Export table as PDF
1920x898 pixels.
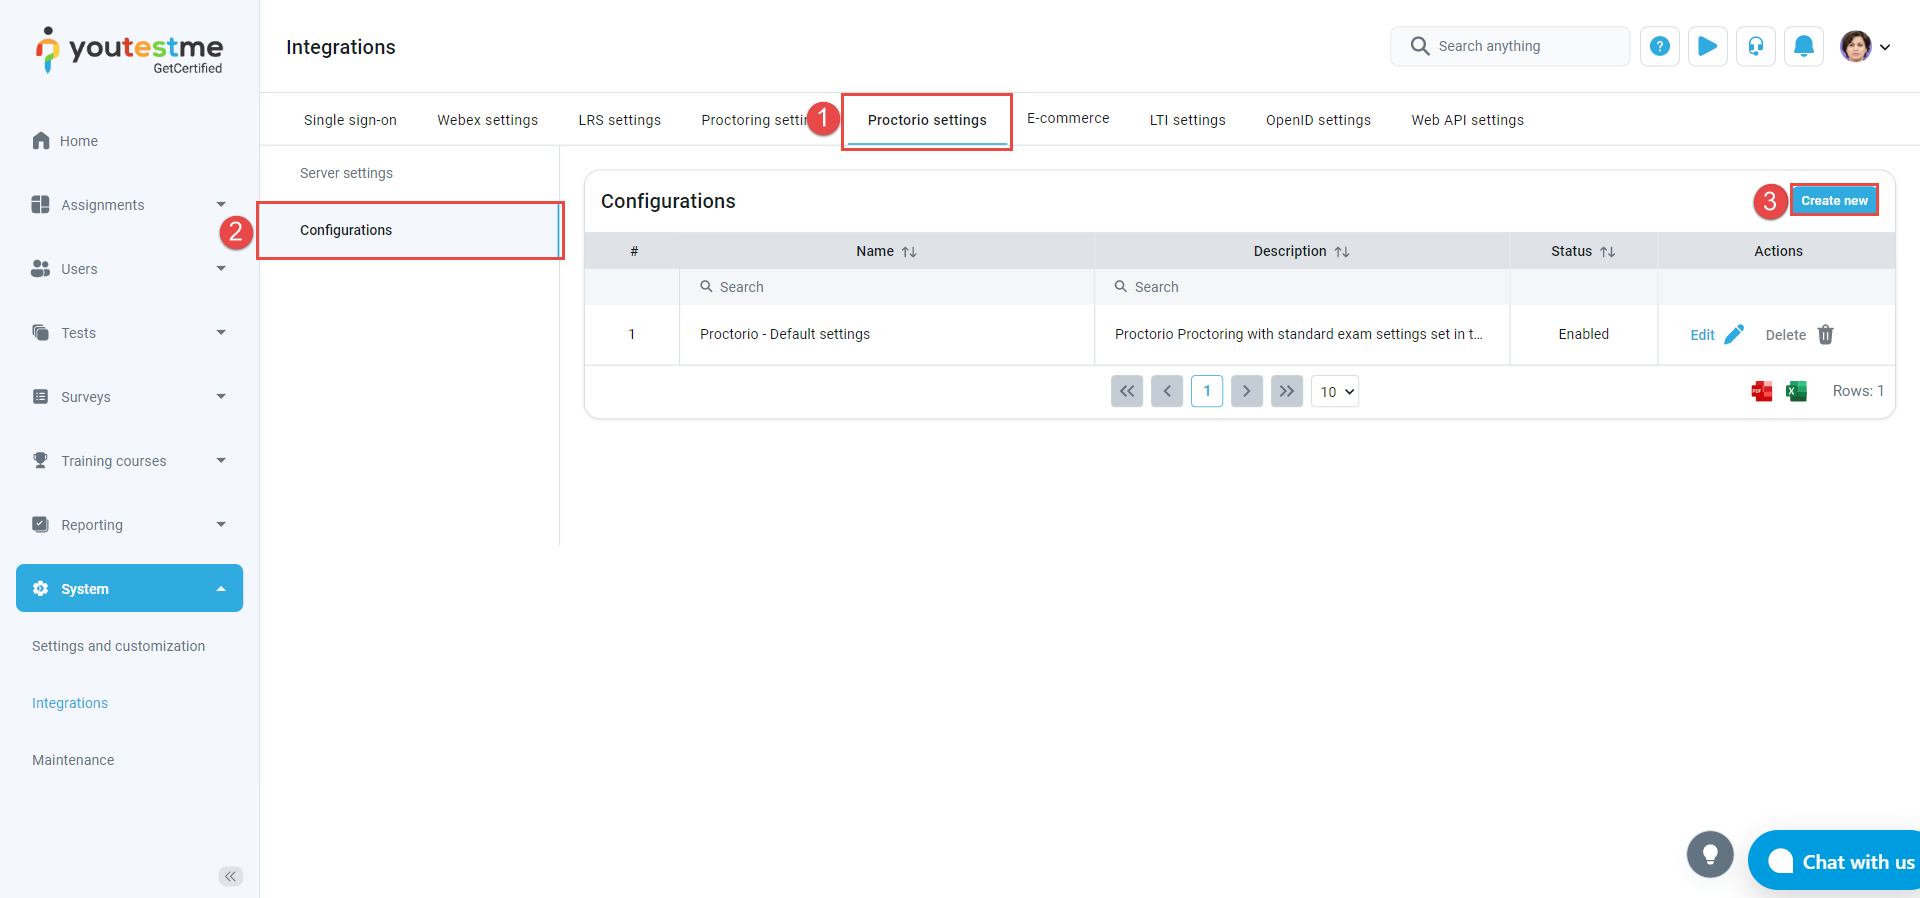click(x=1761, y=392)
